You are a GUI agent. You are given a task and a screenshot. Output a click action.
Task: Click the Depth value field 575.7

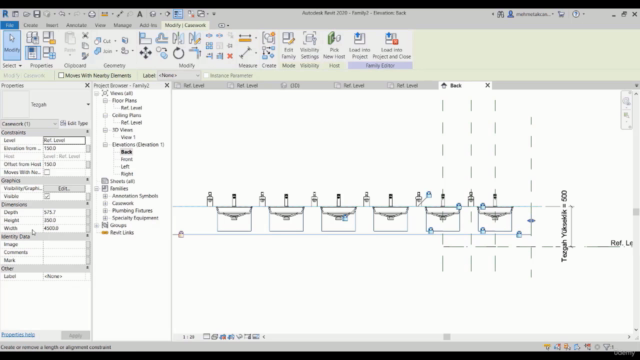pyautogui.click(x=64, y=212)
